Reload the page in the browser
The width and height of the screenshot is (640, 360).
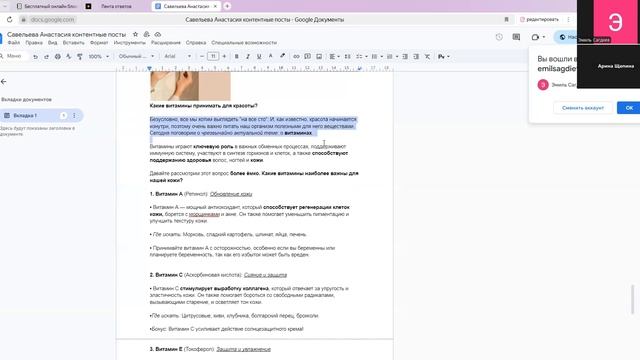pyautogui.click(x=9, y=19)
